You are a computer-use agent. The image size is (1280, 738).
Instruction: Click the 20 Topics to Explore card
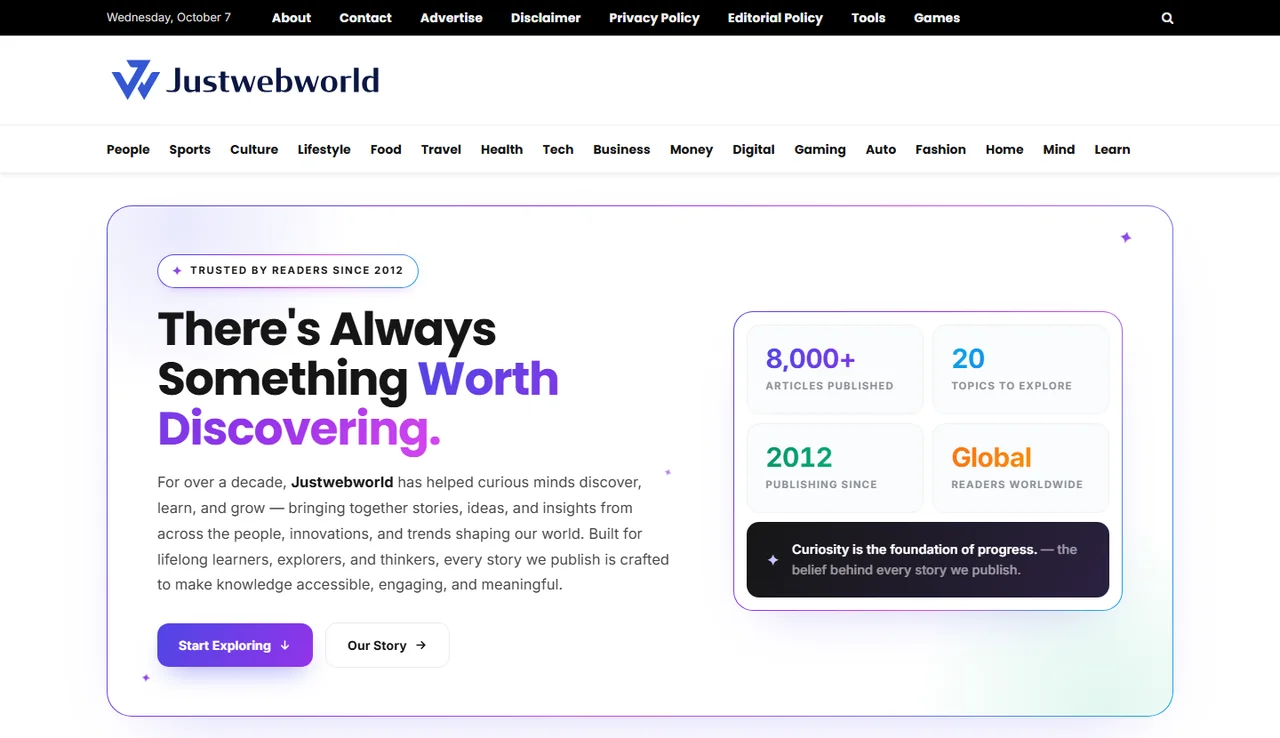[1021, 369]
